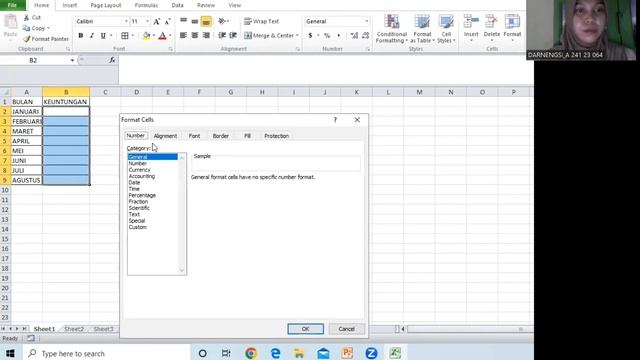
Task: Click in the Windows search box
Action: [106, 353]
